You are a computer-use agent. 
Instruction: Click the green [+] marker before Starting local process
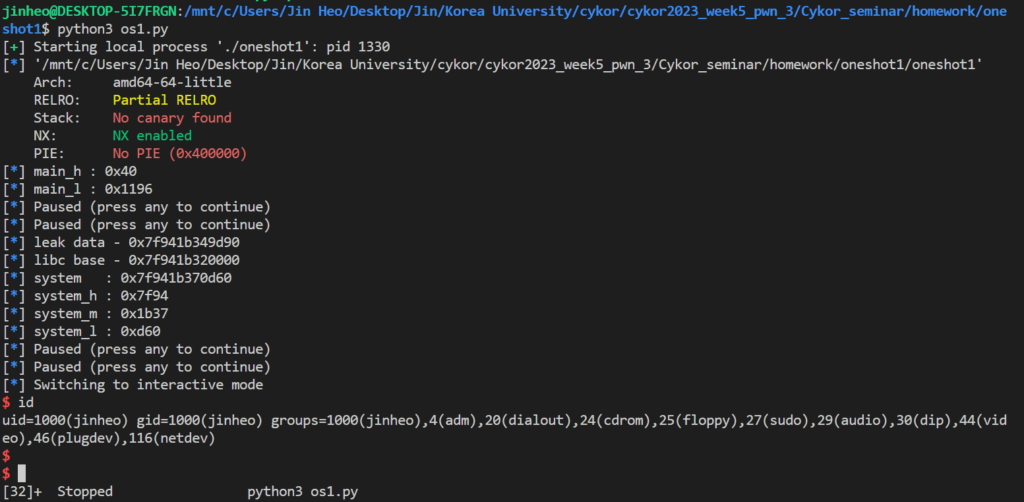pos(14,47)
